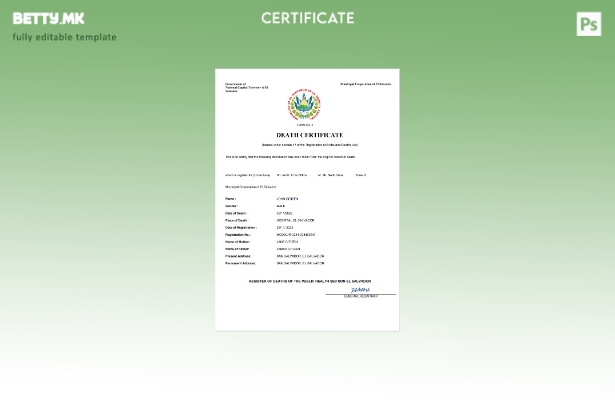This screenshot has height=400, width=615.
Task: Click the Date of Registration label
Action: tap(240, 227)
